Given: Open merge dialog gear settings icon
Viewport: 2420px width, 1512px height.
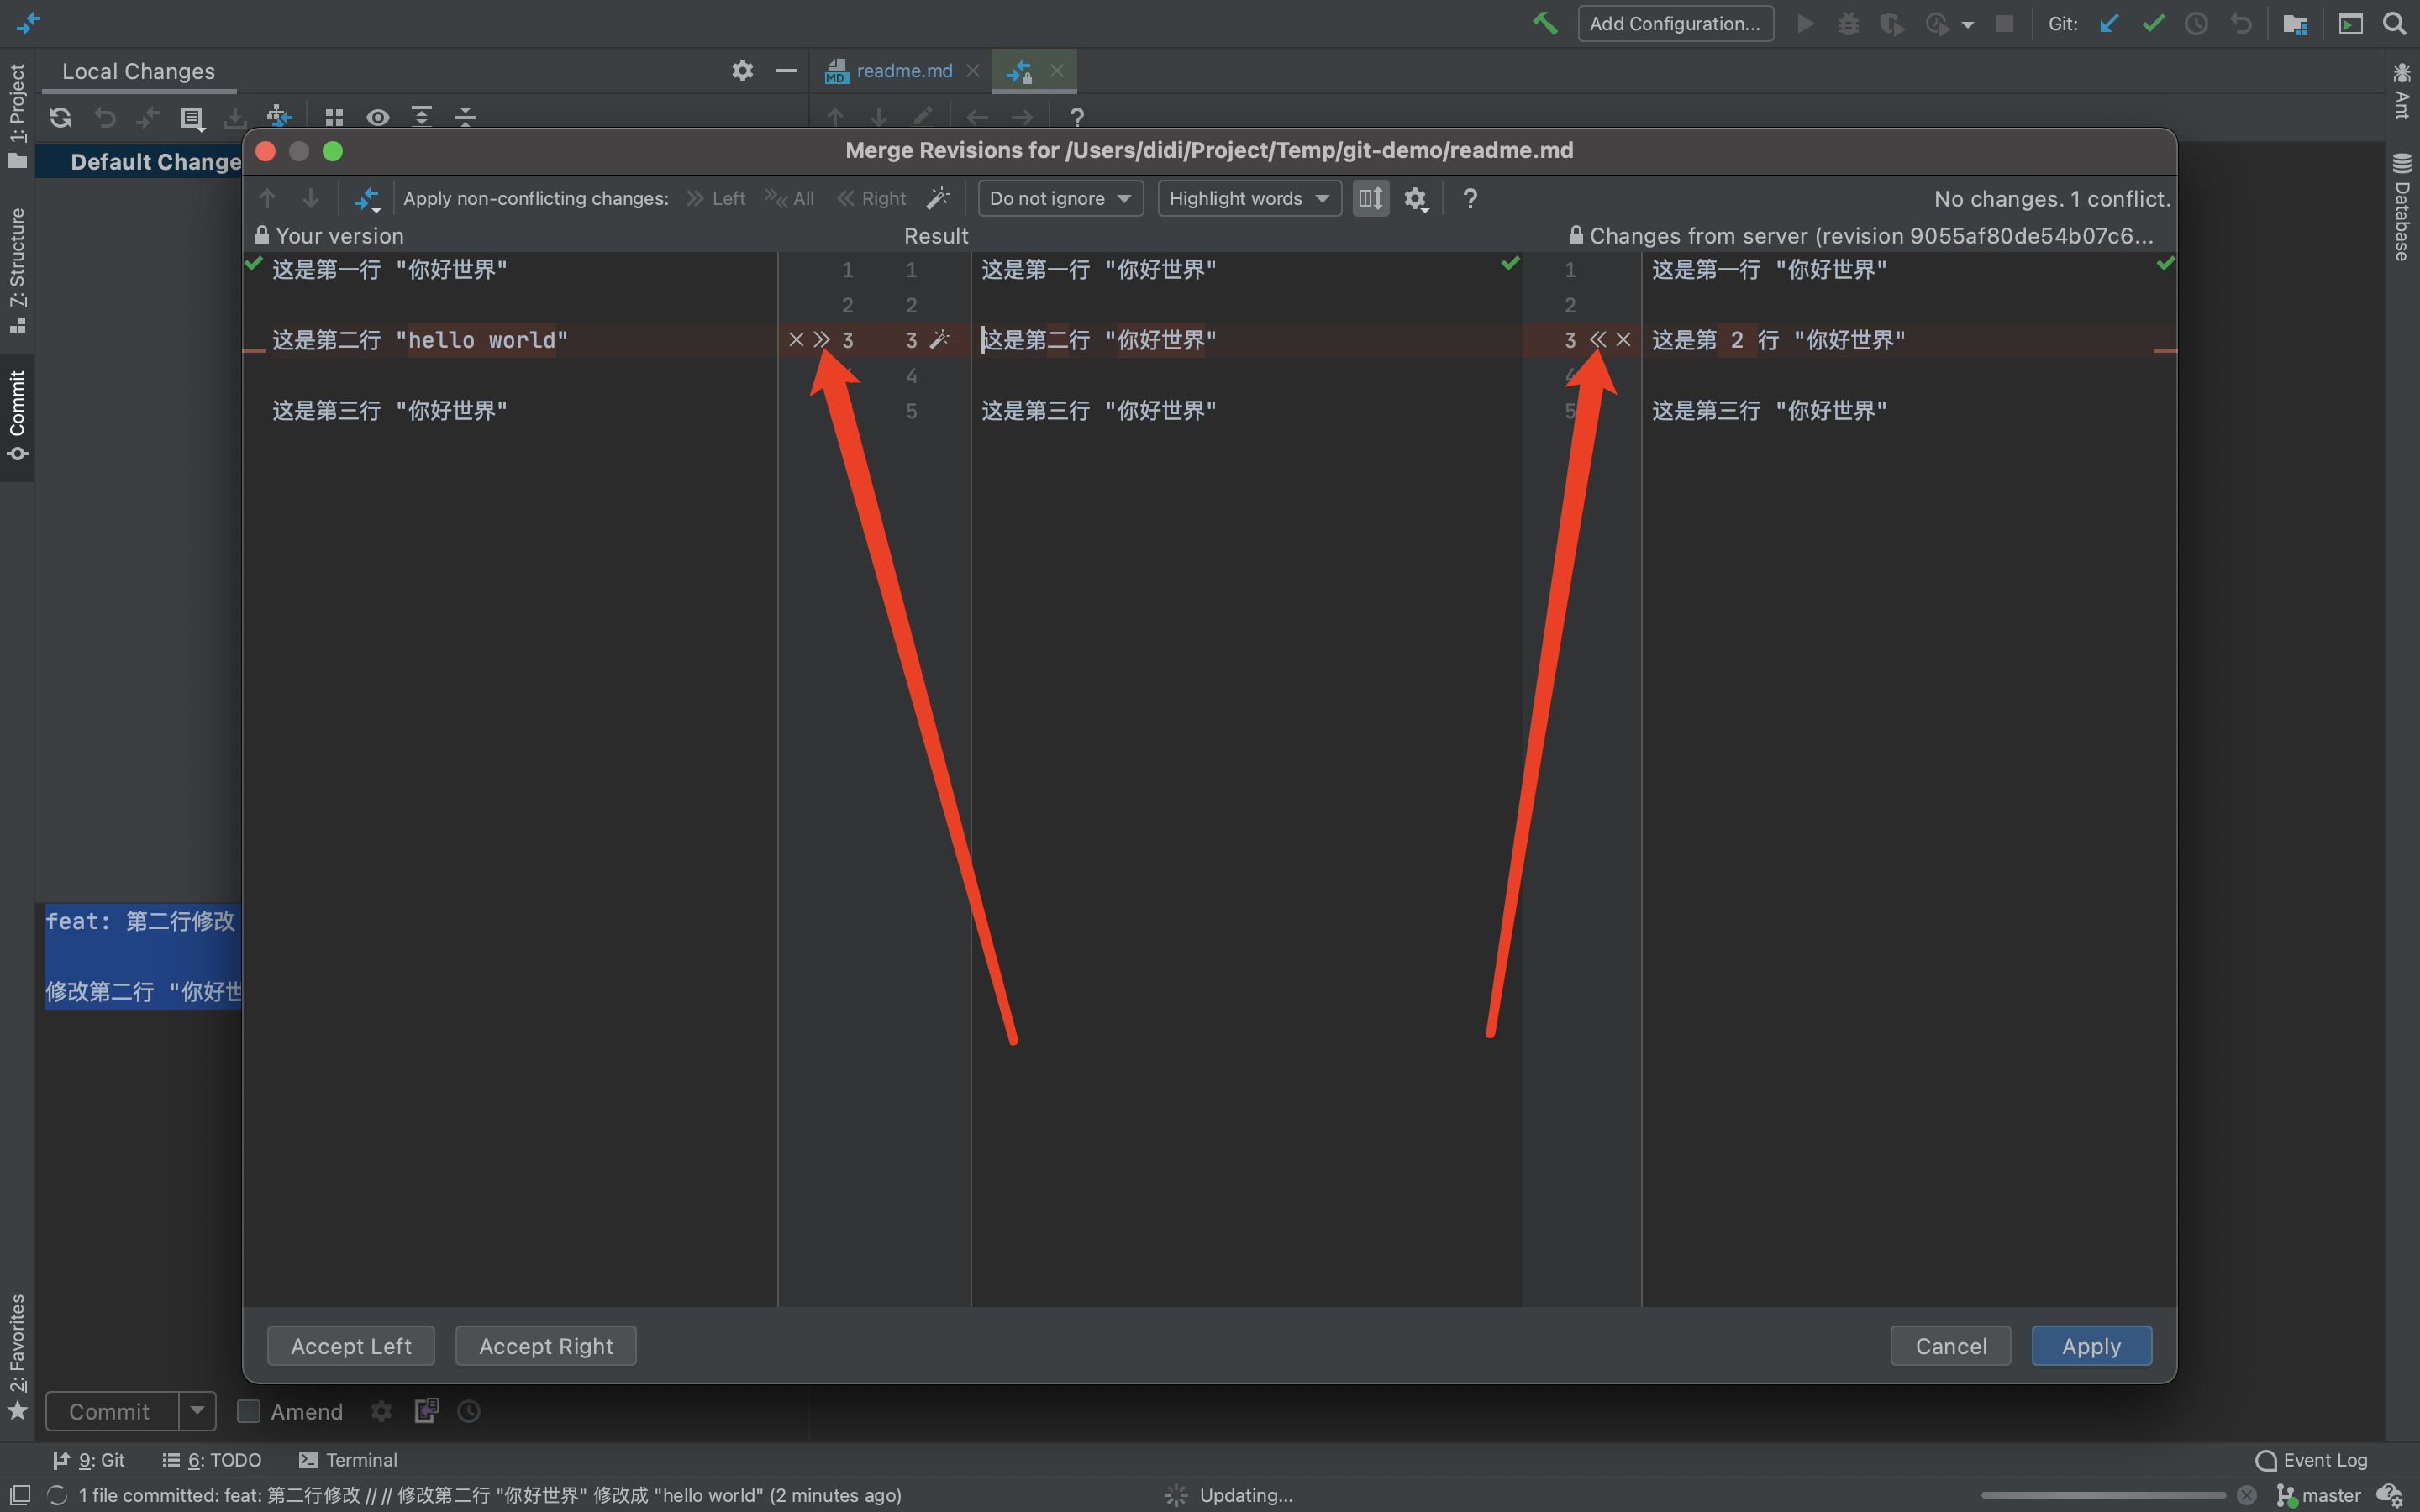Looking at the screenshot, I should pos(1414,198).
